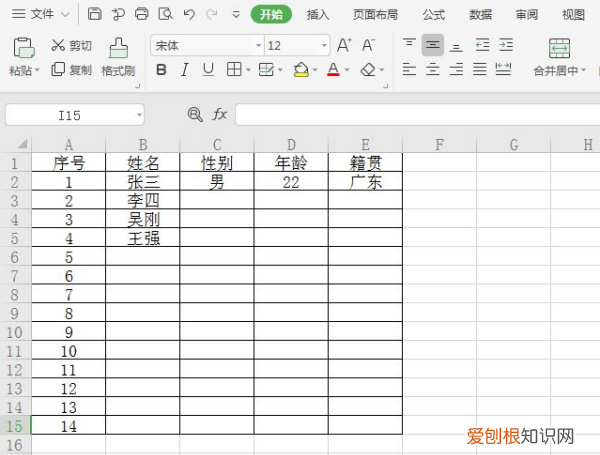Click the Undo arrow

pyautogui.click(x=189, y=15)
